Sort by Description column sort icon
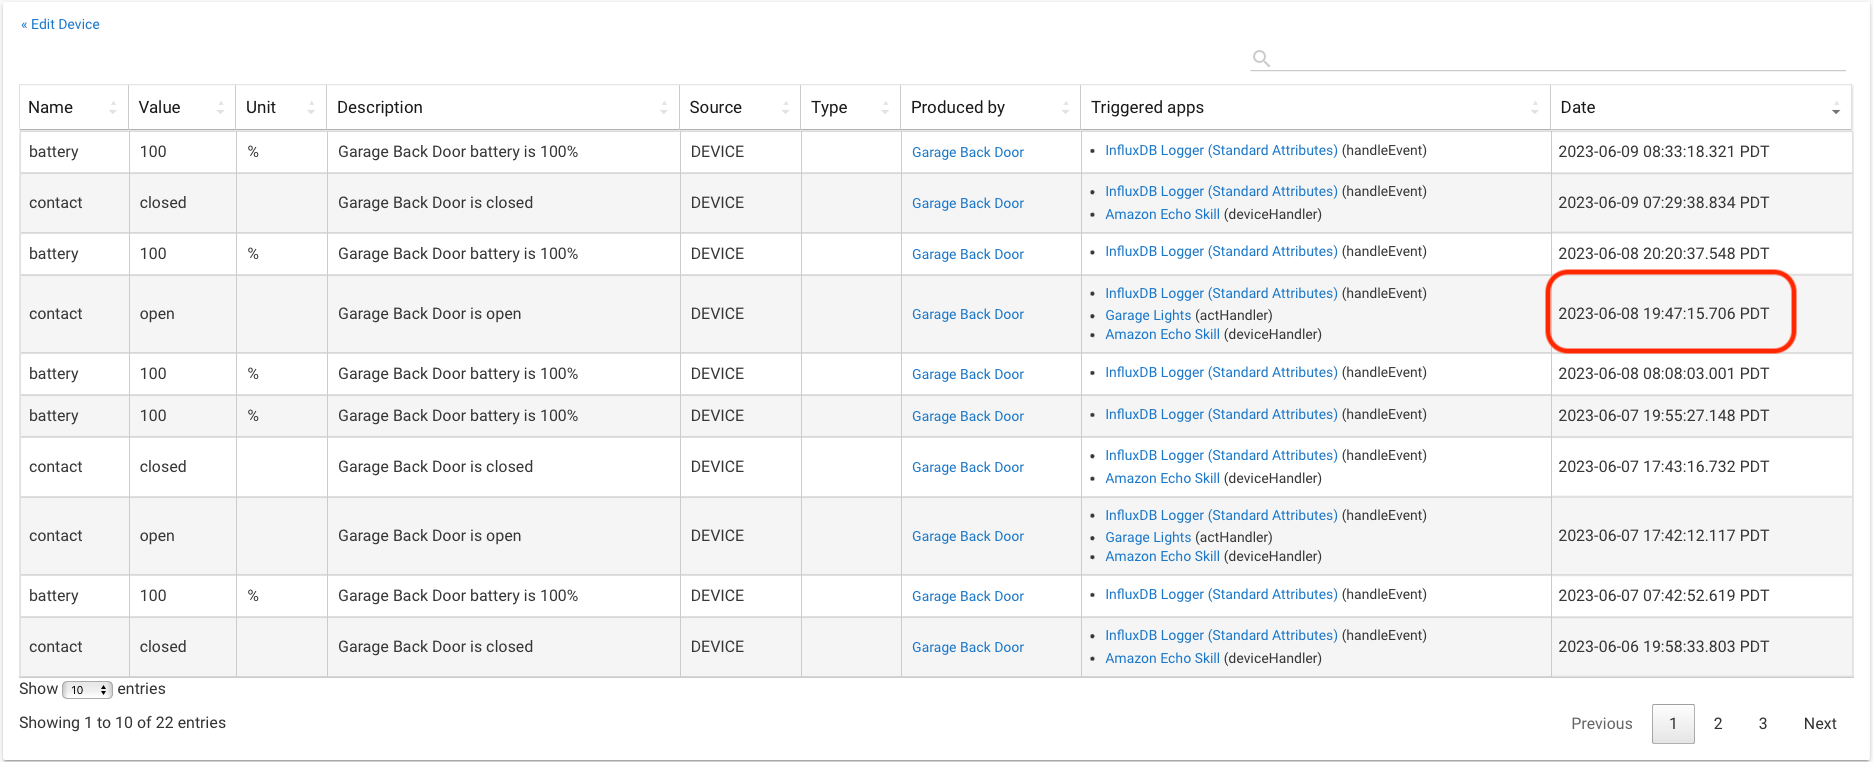 tap(664, 108)
